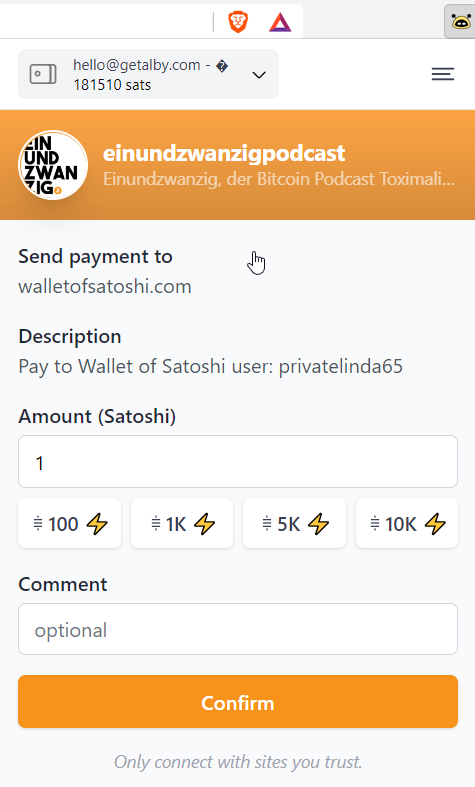
Task: Click the satoshi symbol on 1K button
Action: pos(156,524)
